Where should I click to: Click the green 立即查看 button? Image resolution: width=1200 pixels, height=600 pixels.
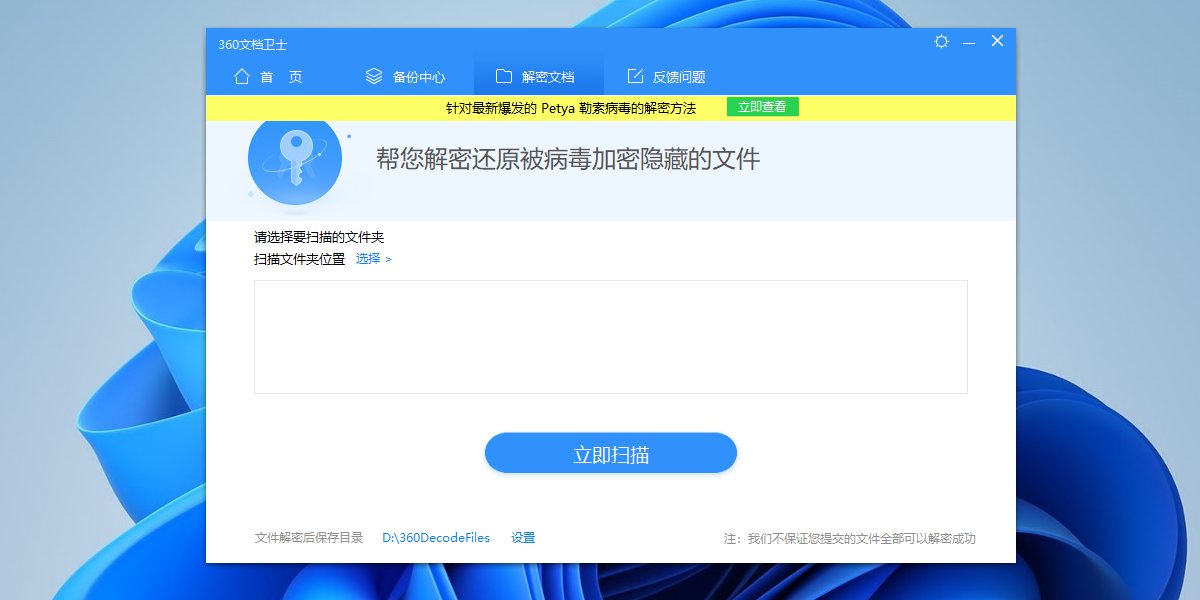click(x=763, y=107)
